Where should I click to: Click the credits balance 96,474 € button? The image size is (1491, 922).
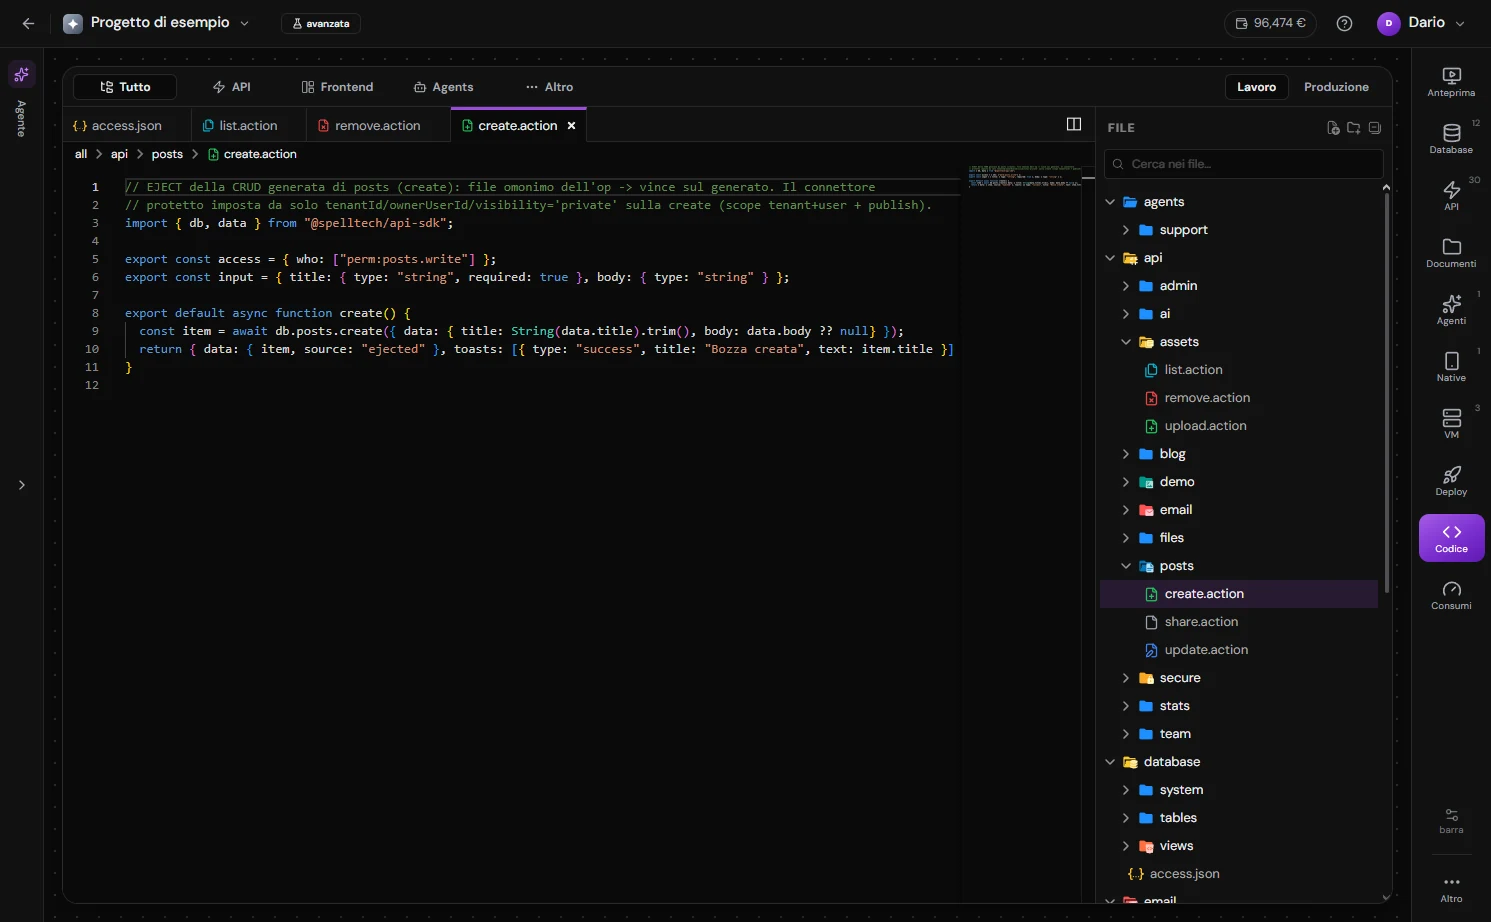tap(1270, 23)
